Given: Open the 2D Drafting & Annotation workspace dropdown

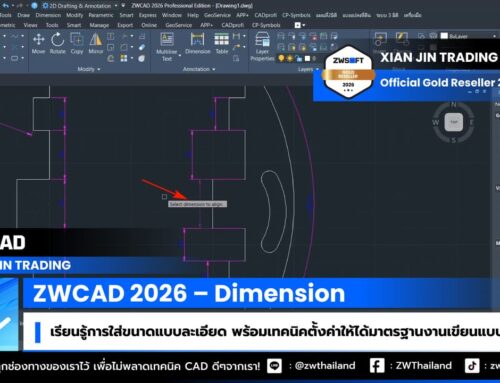Looking at the screenshot, I should click(116, 6).
